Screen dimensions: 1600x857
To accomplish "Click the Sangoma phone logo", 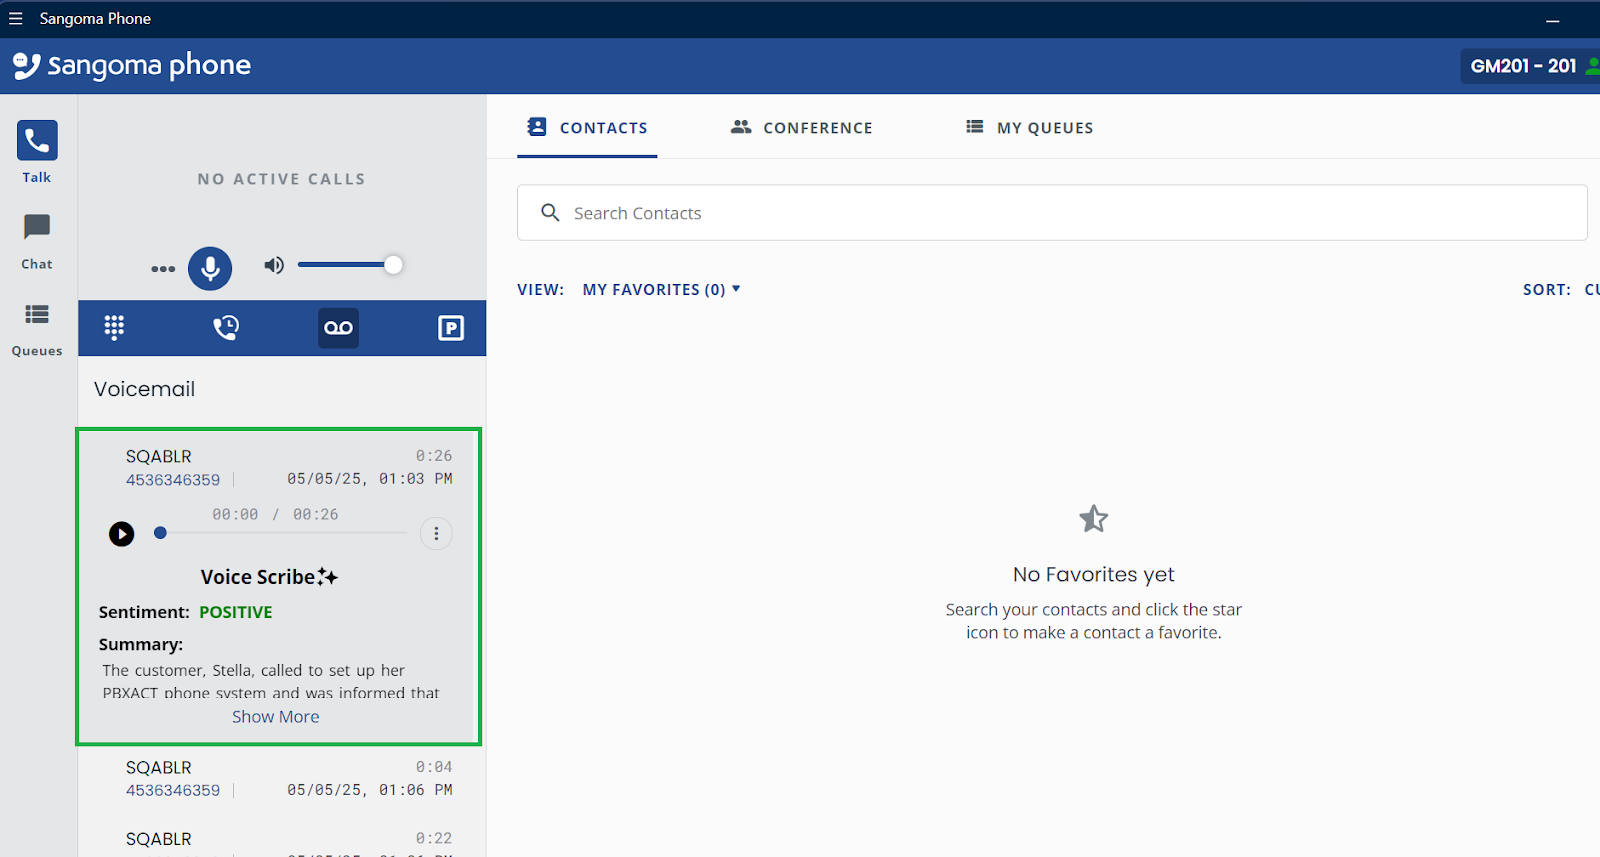I will coord(132,66).
